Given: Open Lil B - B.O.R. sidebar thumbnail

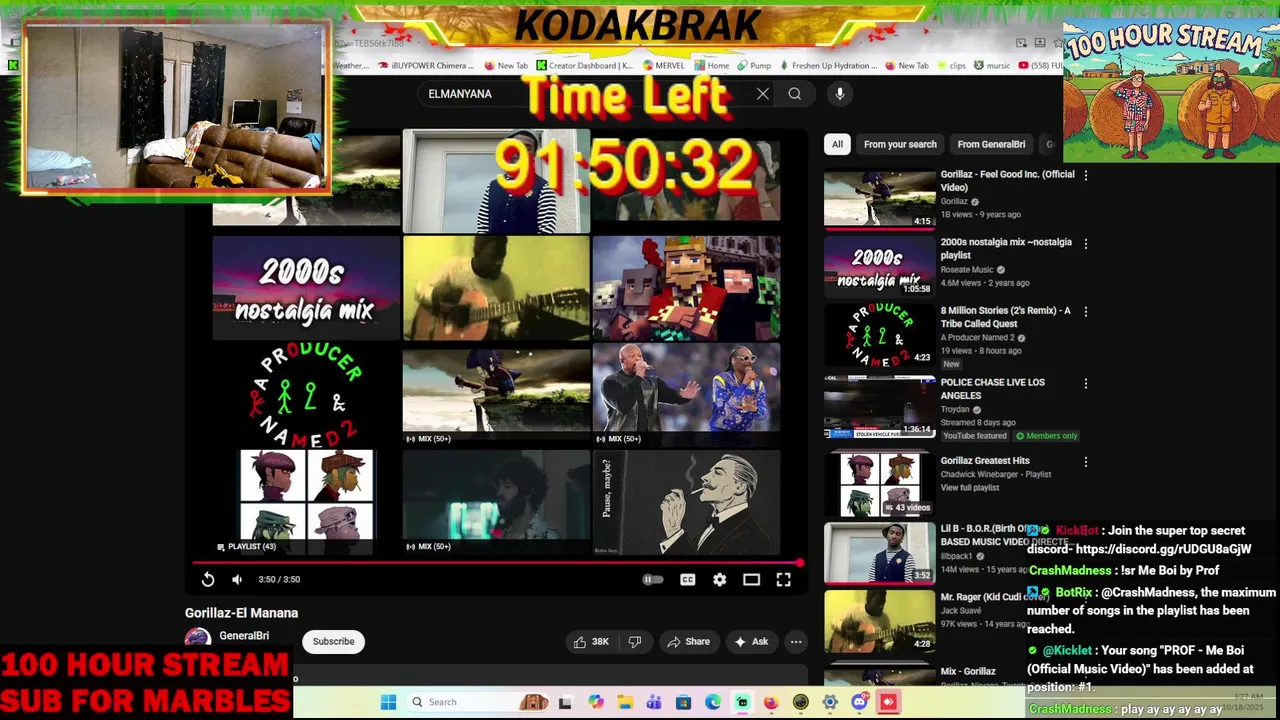Looking at the screenshot, I should (879, 553).
